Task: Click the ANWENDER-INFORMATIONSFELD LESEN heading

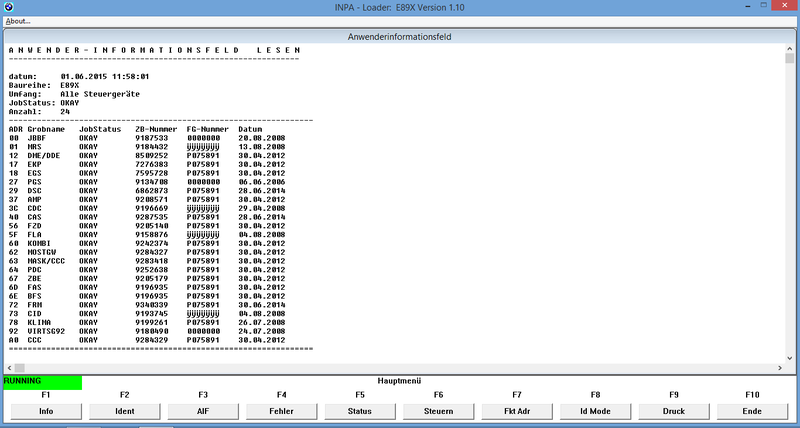Action: point(155,51)
